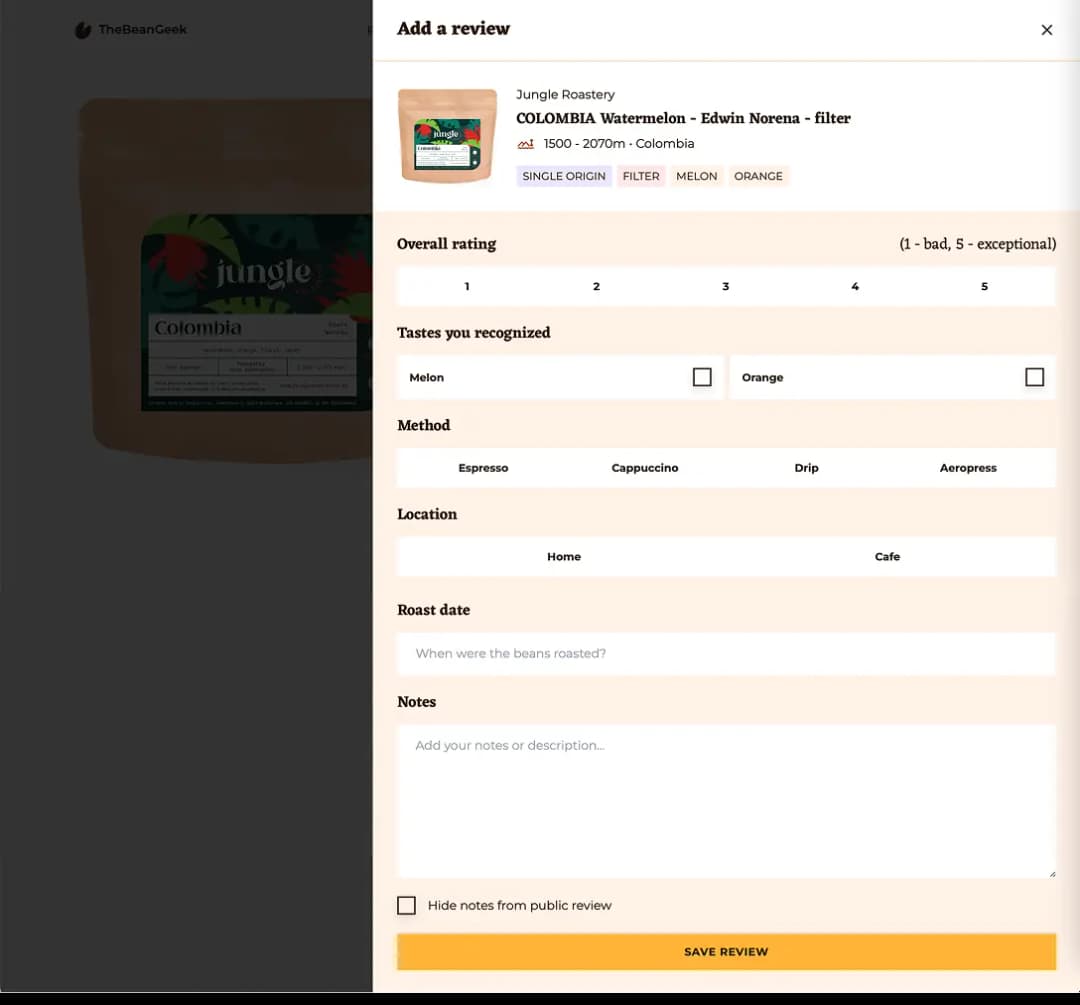The image size is (1080, 1005).
Task: Choose Aeropress under Method
Action: pyautogui.click(x=968, y=467)
